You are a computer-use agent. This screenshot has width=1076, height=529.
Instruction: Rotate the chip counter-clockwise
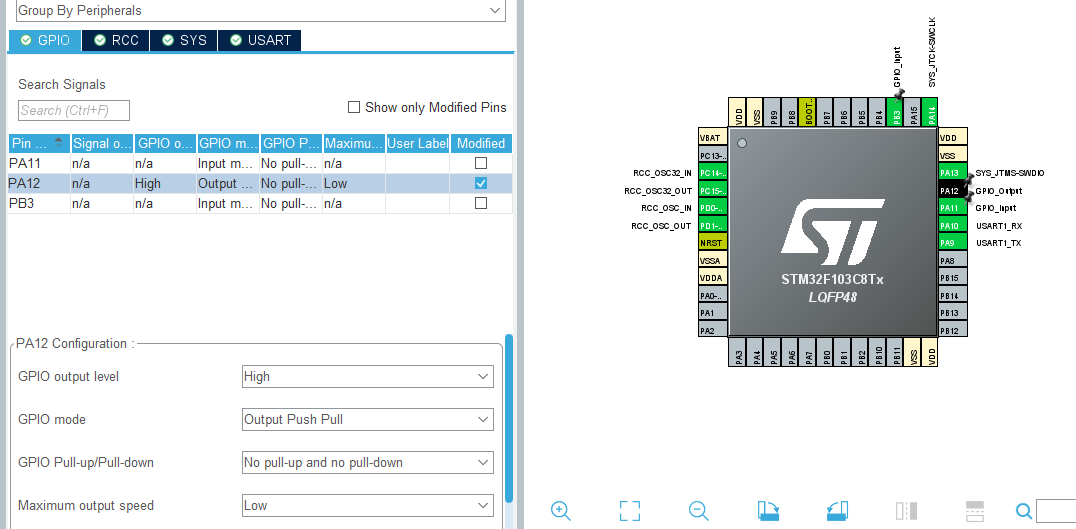(x=838, y=510)
